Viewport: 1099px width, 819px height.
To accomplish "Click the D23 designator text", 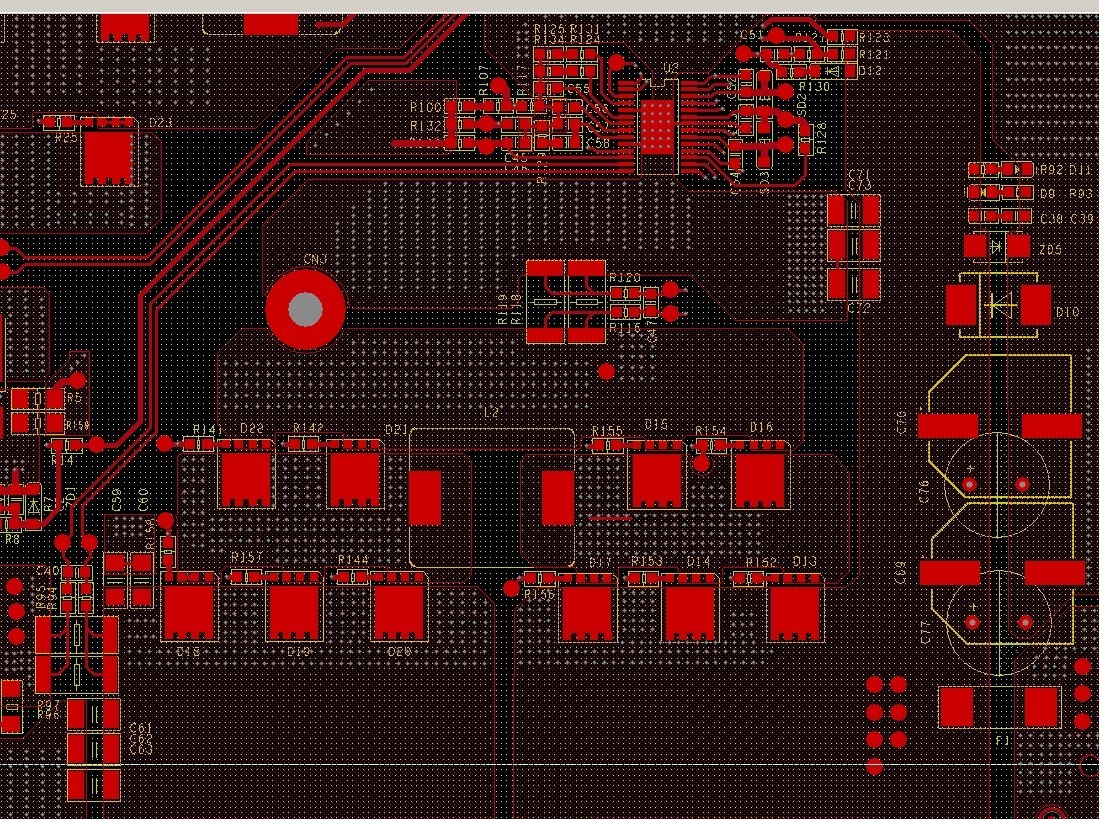I will click(x=161, y=123).
